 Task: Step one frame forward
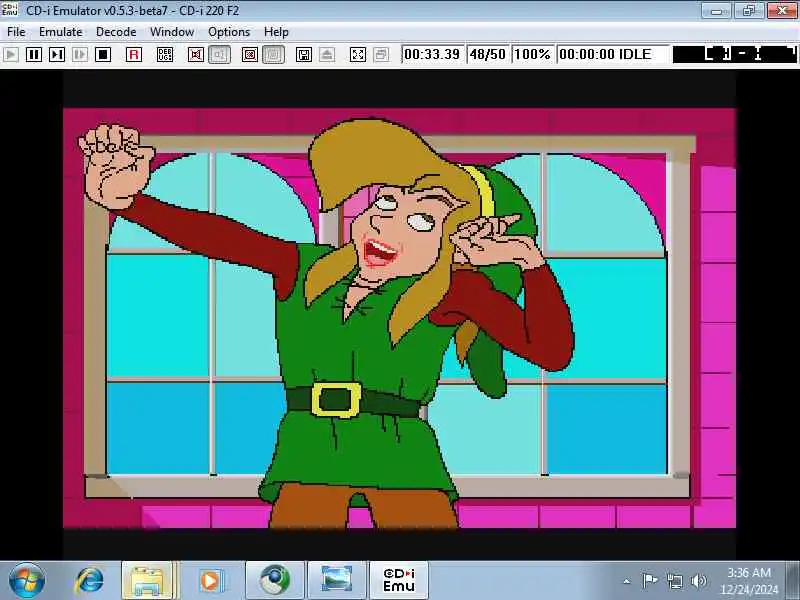(57, 55)
